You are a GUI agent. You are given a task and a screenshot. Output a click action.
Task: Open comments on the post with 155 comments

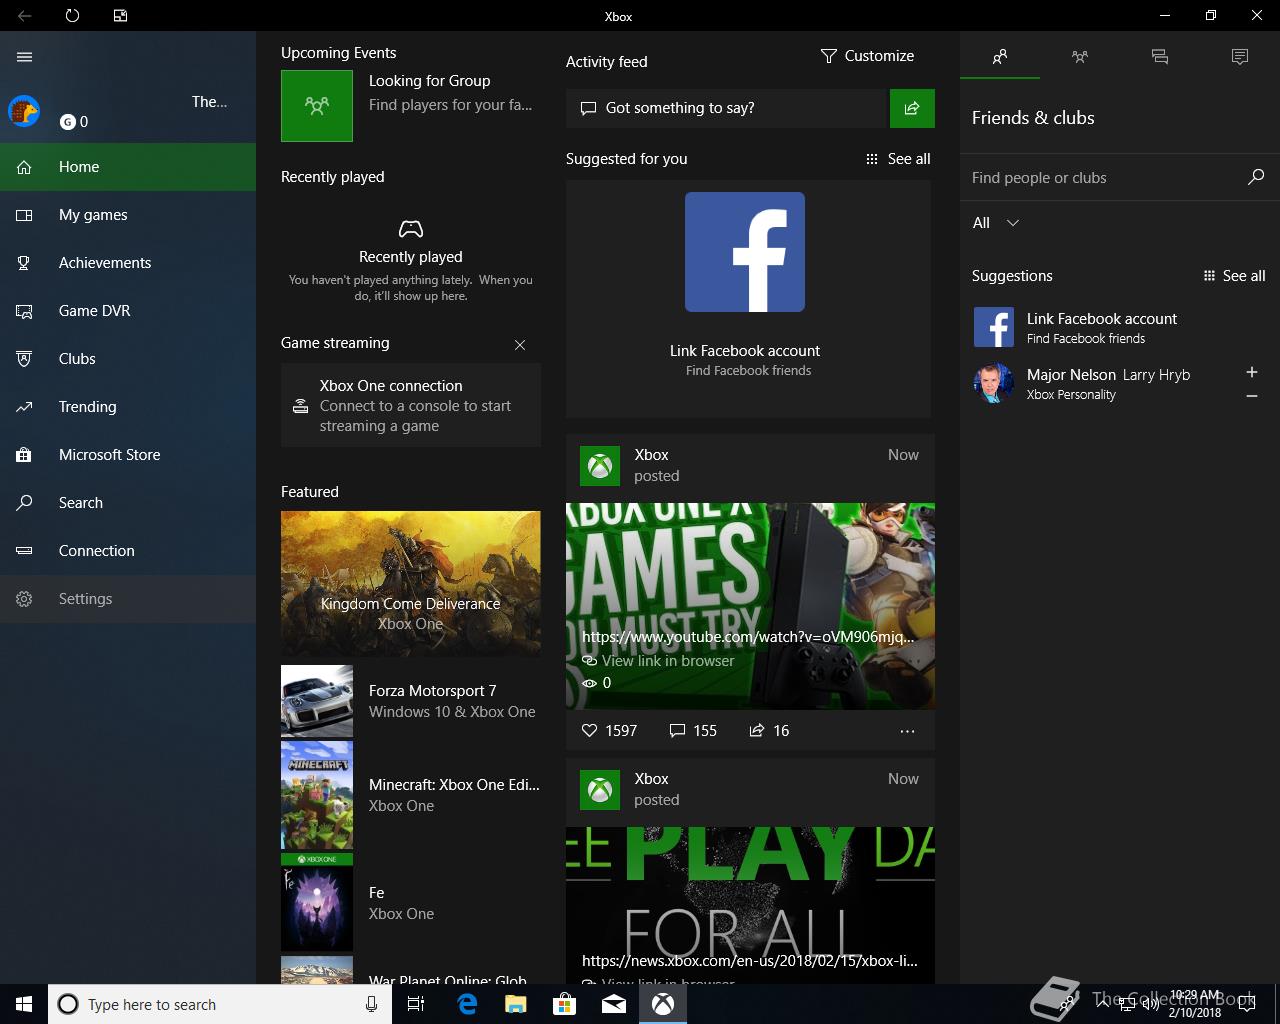(693, 731)
